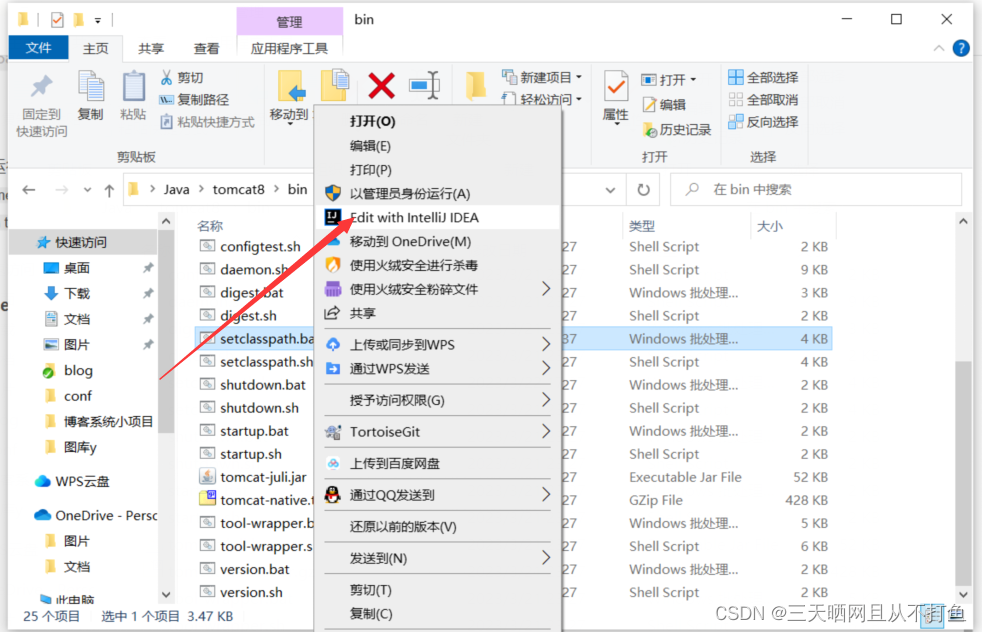This screenshot has height=632, width=982.
Task: Choose Huorong virus scan (使用火绒安全进行杀毒)
Action: tap(437, 265)
